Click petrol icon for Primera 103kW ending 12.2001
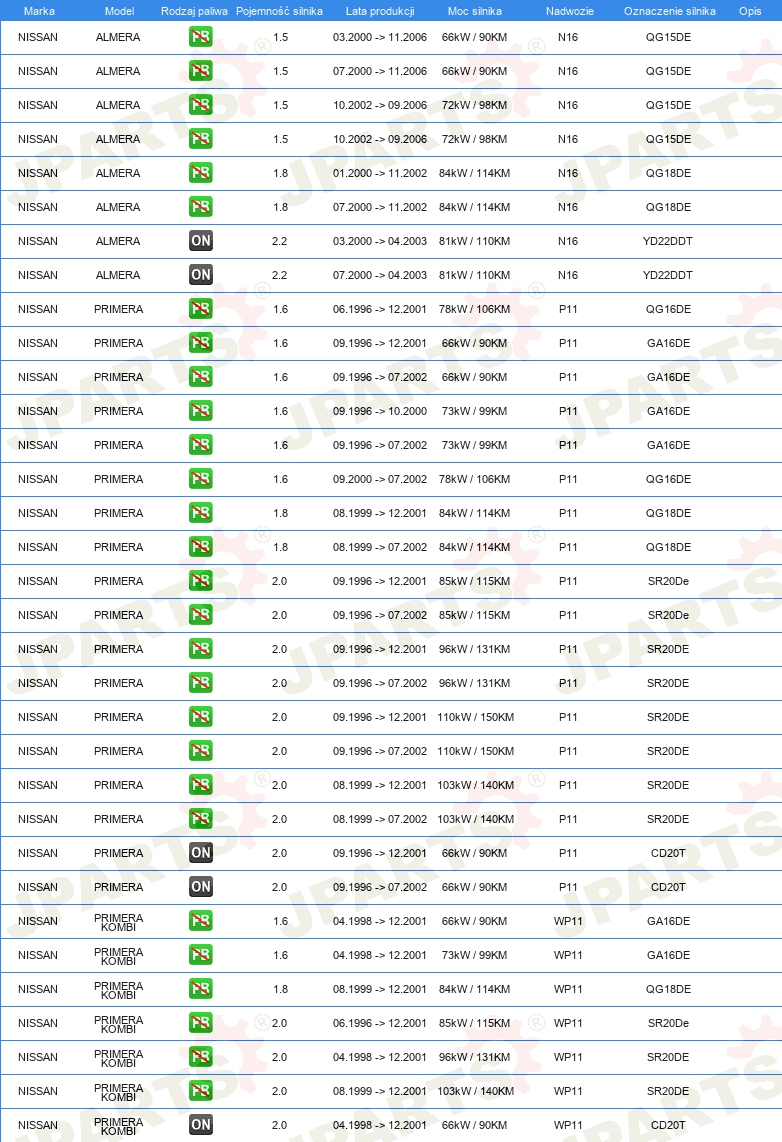The height and width of the screenshot is (1142, 782). pyautogui.click(x=200, y=784)
